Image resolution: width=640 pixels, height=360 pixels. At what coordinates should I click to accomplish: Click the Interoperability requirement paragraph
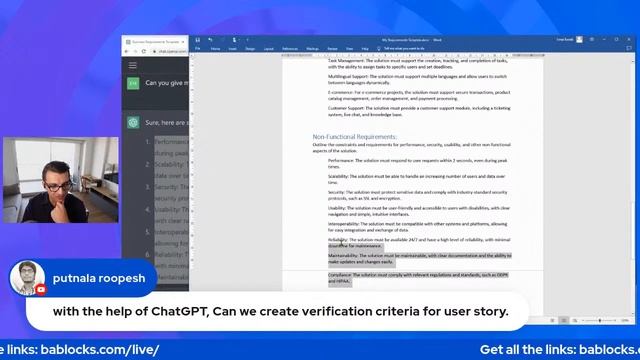coord(418,227)
